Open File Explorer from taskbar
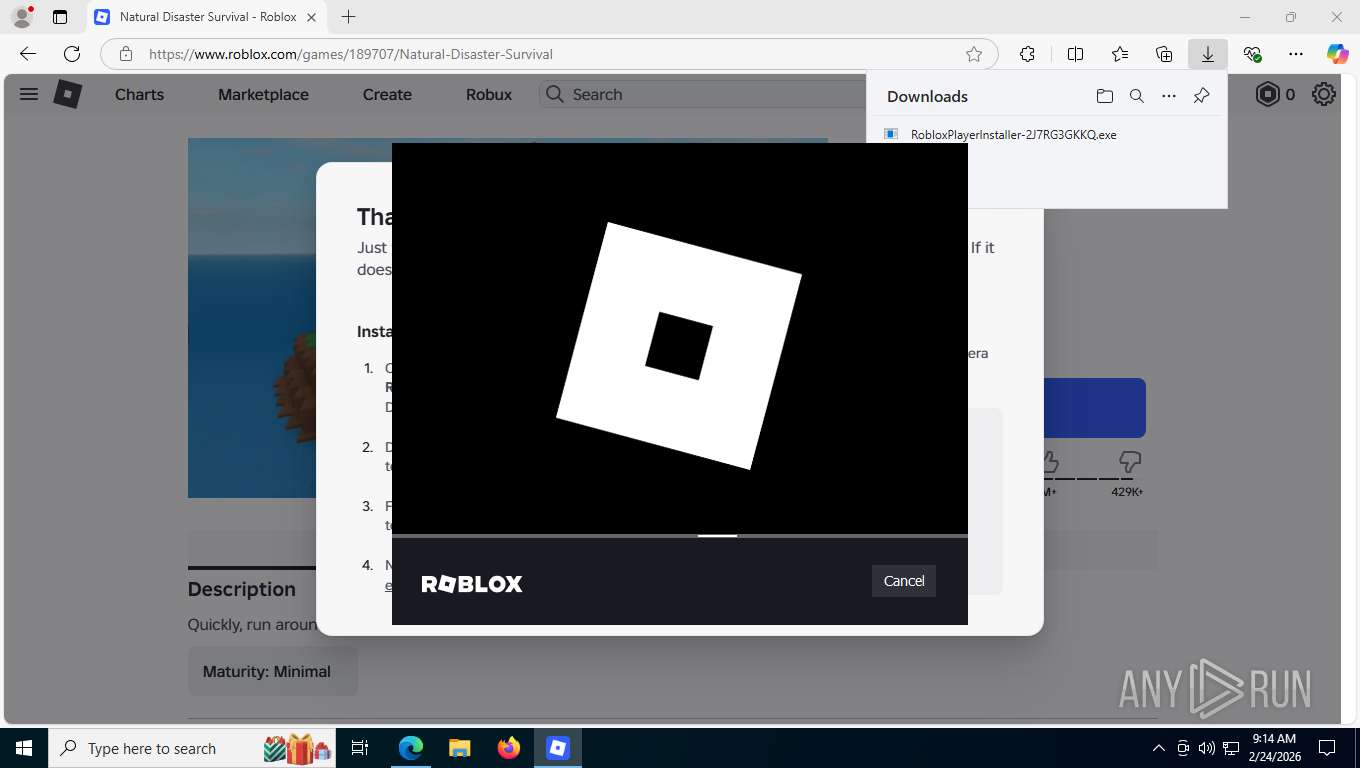 coord(459,748)
